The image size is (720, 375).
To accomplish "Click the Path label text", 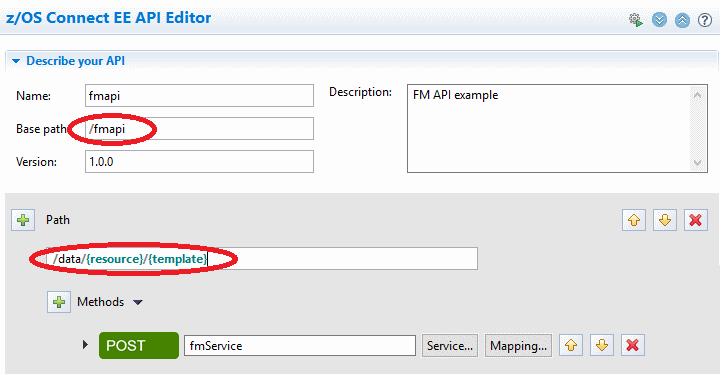I will click(58, 220).
